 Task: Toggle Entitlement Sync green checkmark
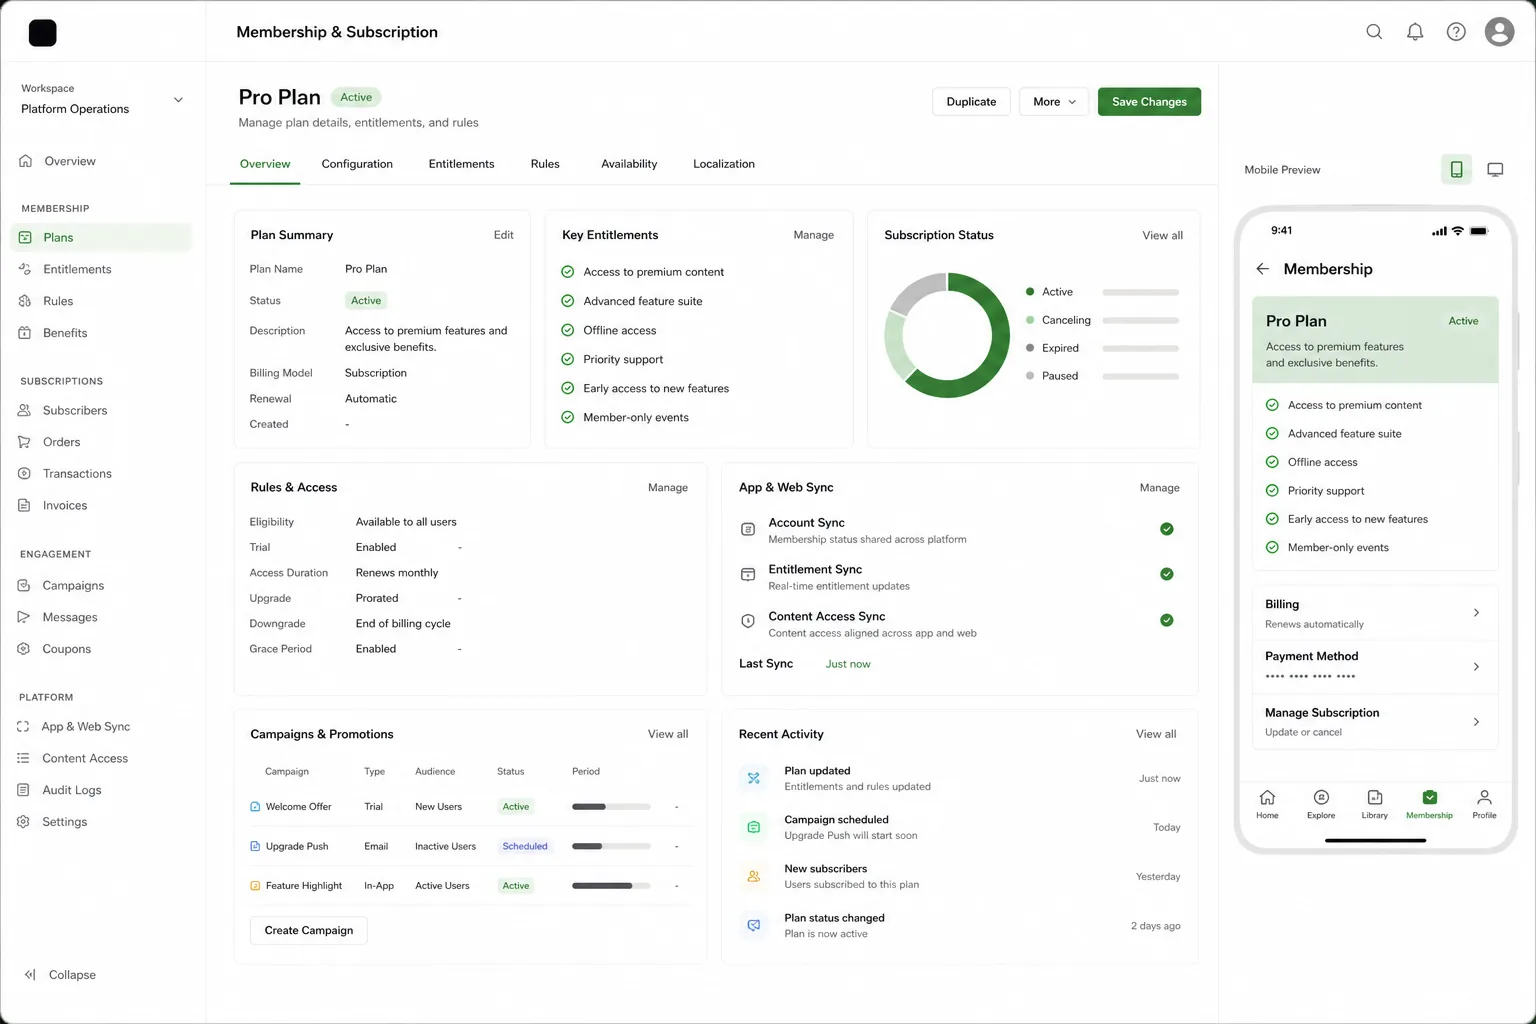[x=1166, y=574]
